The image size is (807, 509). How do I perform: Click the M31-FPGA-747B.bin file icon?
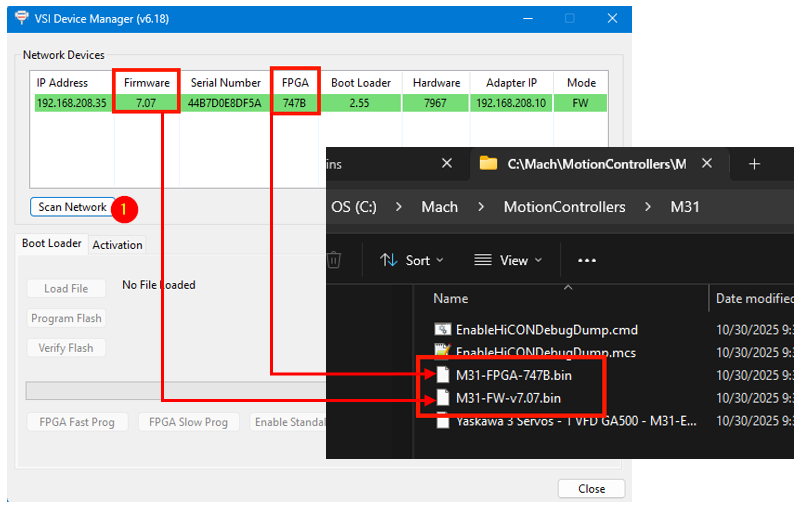point(443,375)
